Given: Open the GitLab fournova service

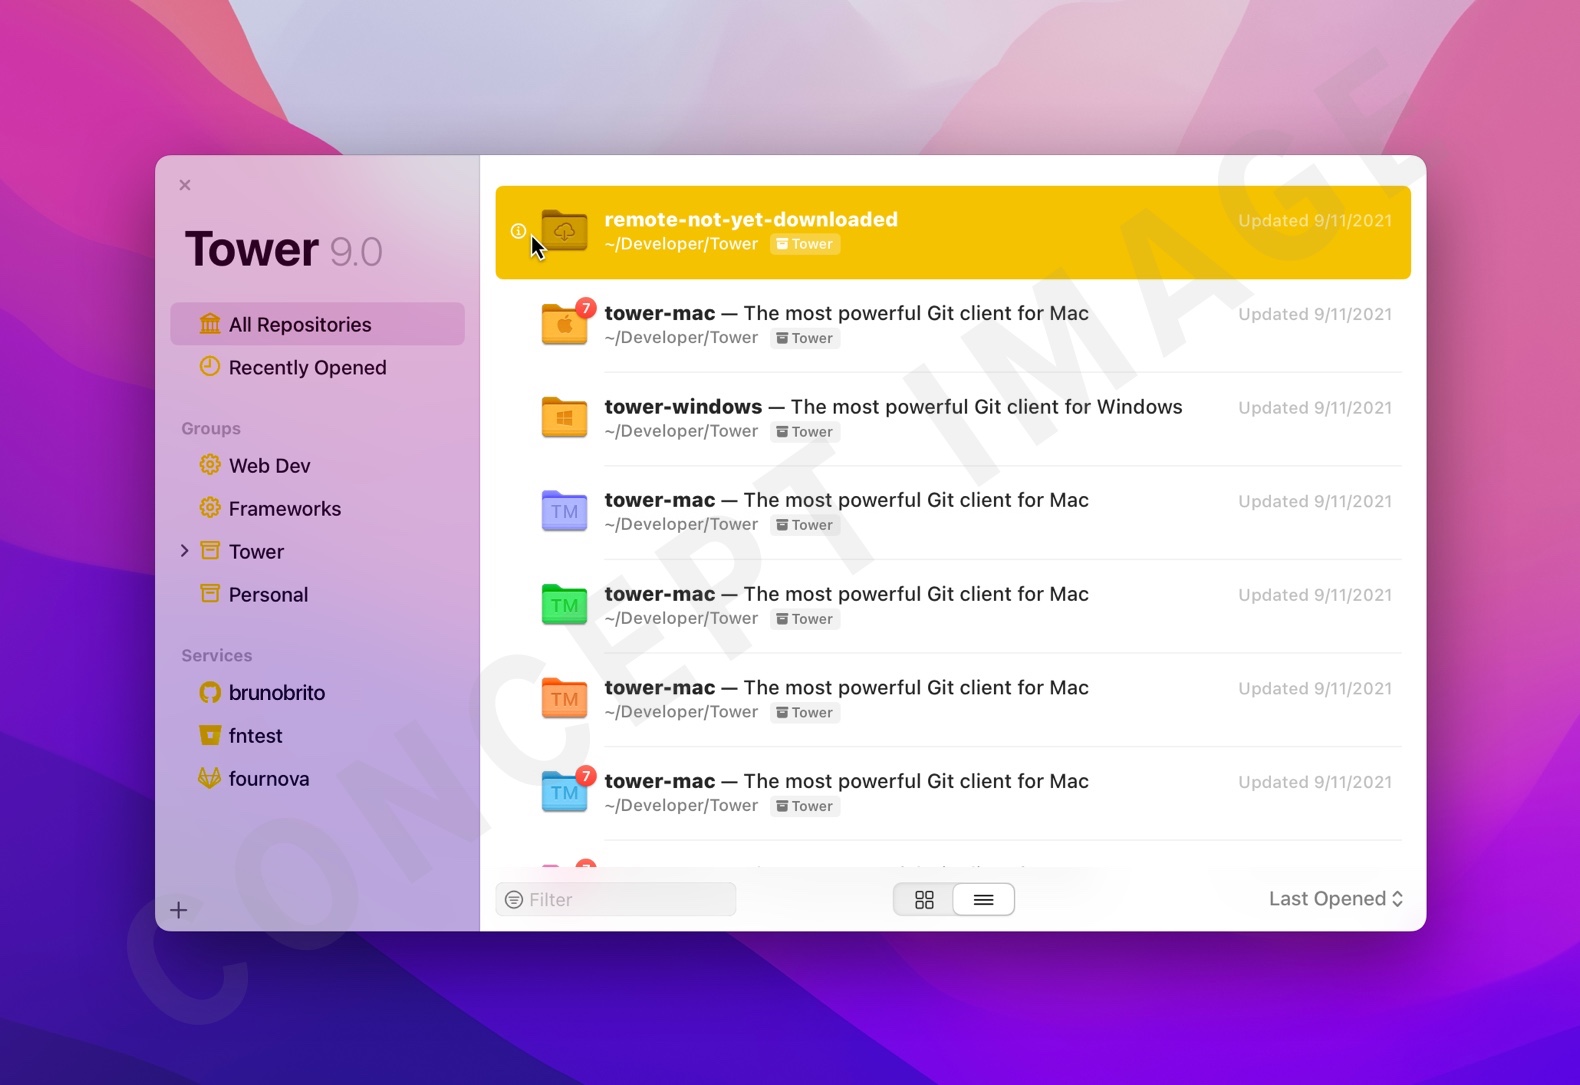Looking at the screenshot, I should (x=268, y=779).
